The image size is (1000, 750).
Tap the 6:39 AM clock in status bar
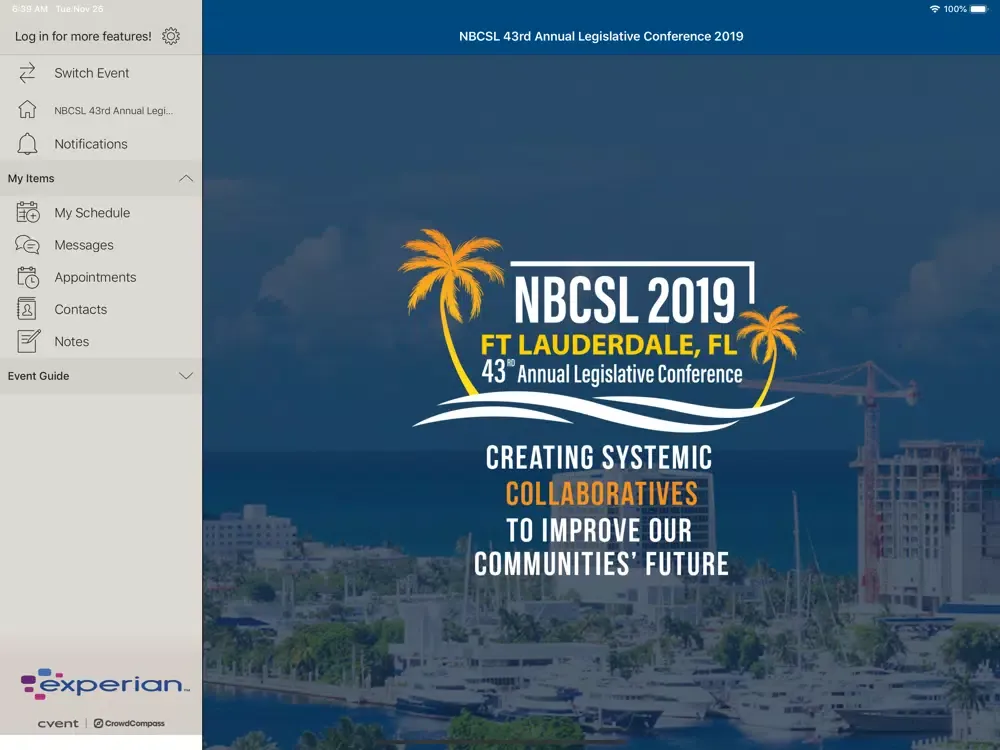tap(30, 9)
